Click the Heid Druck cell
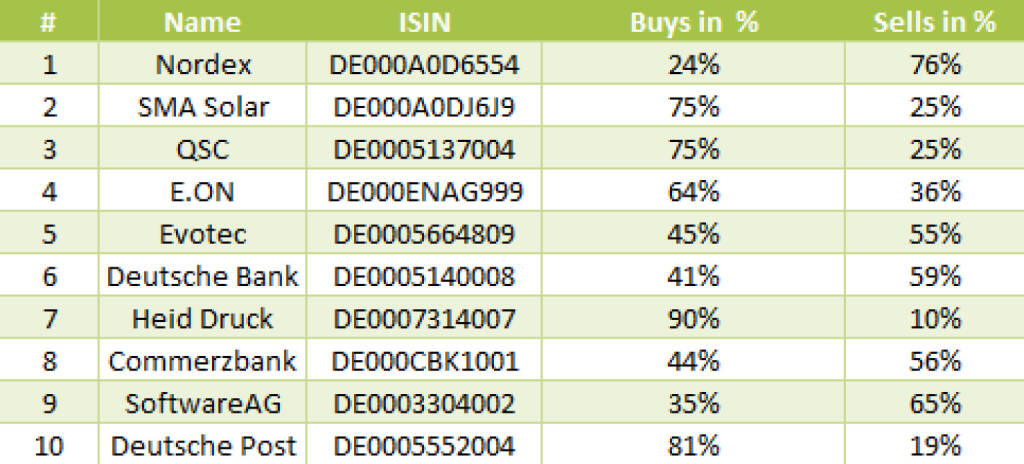The height and width of the screenshot is (464, 1024). pyautogui.click(x=203, y=319)
